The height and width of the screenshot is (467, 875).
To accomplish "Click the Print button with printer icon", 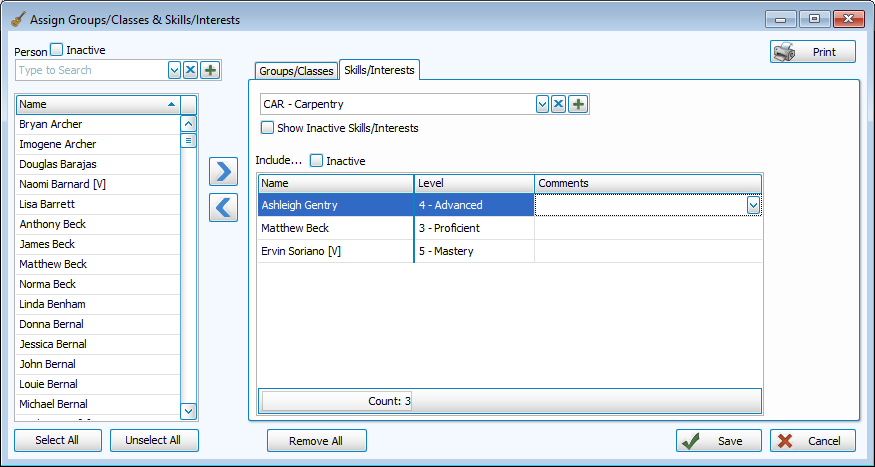I will (812, 52).
